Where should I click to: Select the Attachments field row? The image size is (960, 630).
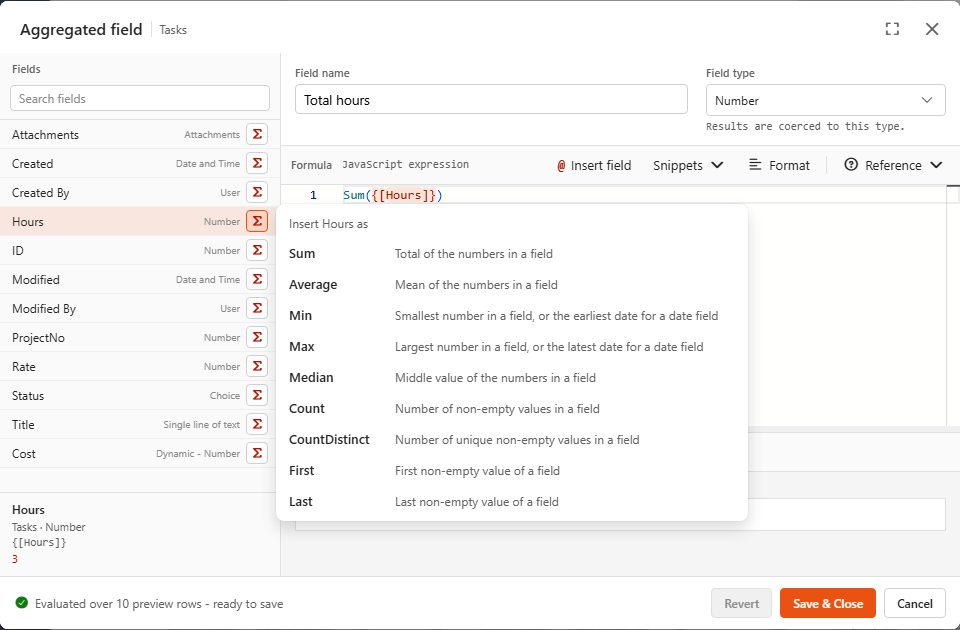pos(140,134)
